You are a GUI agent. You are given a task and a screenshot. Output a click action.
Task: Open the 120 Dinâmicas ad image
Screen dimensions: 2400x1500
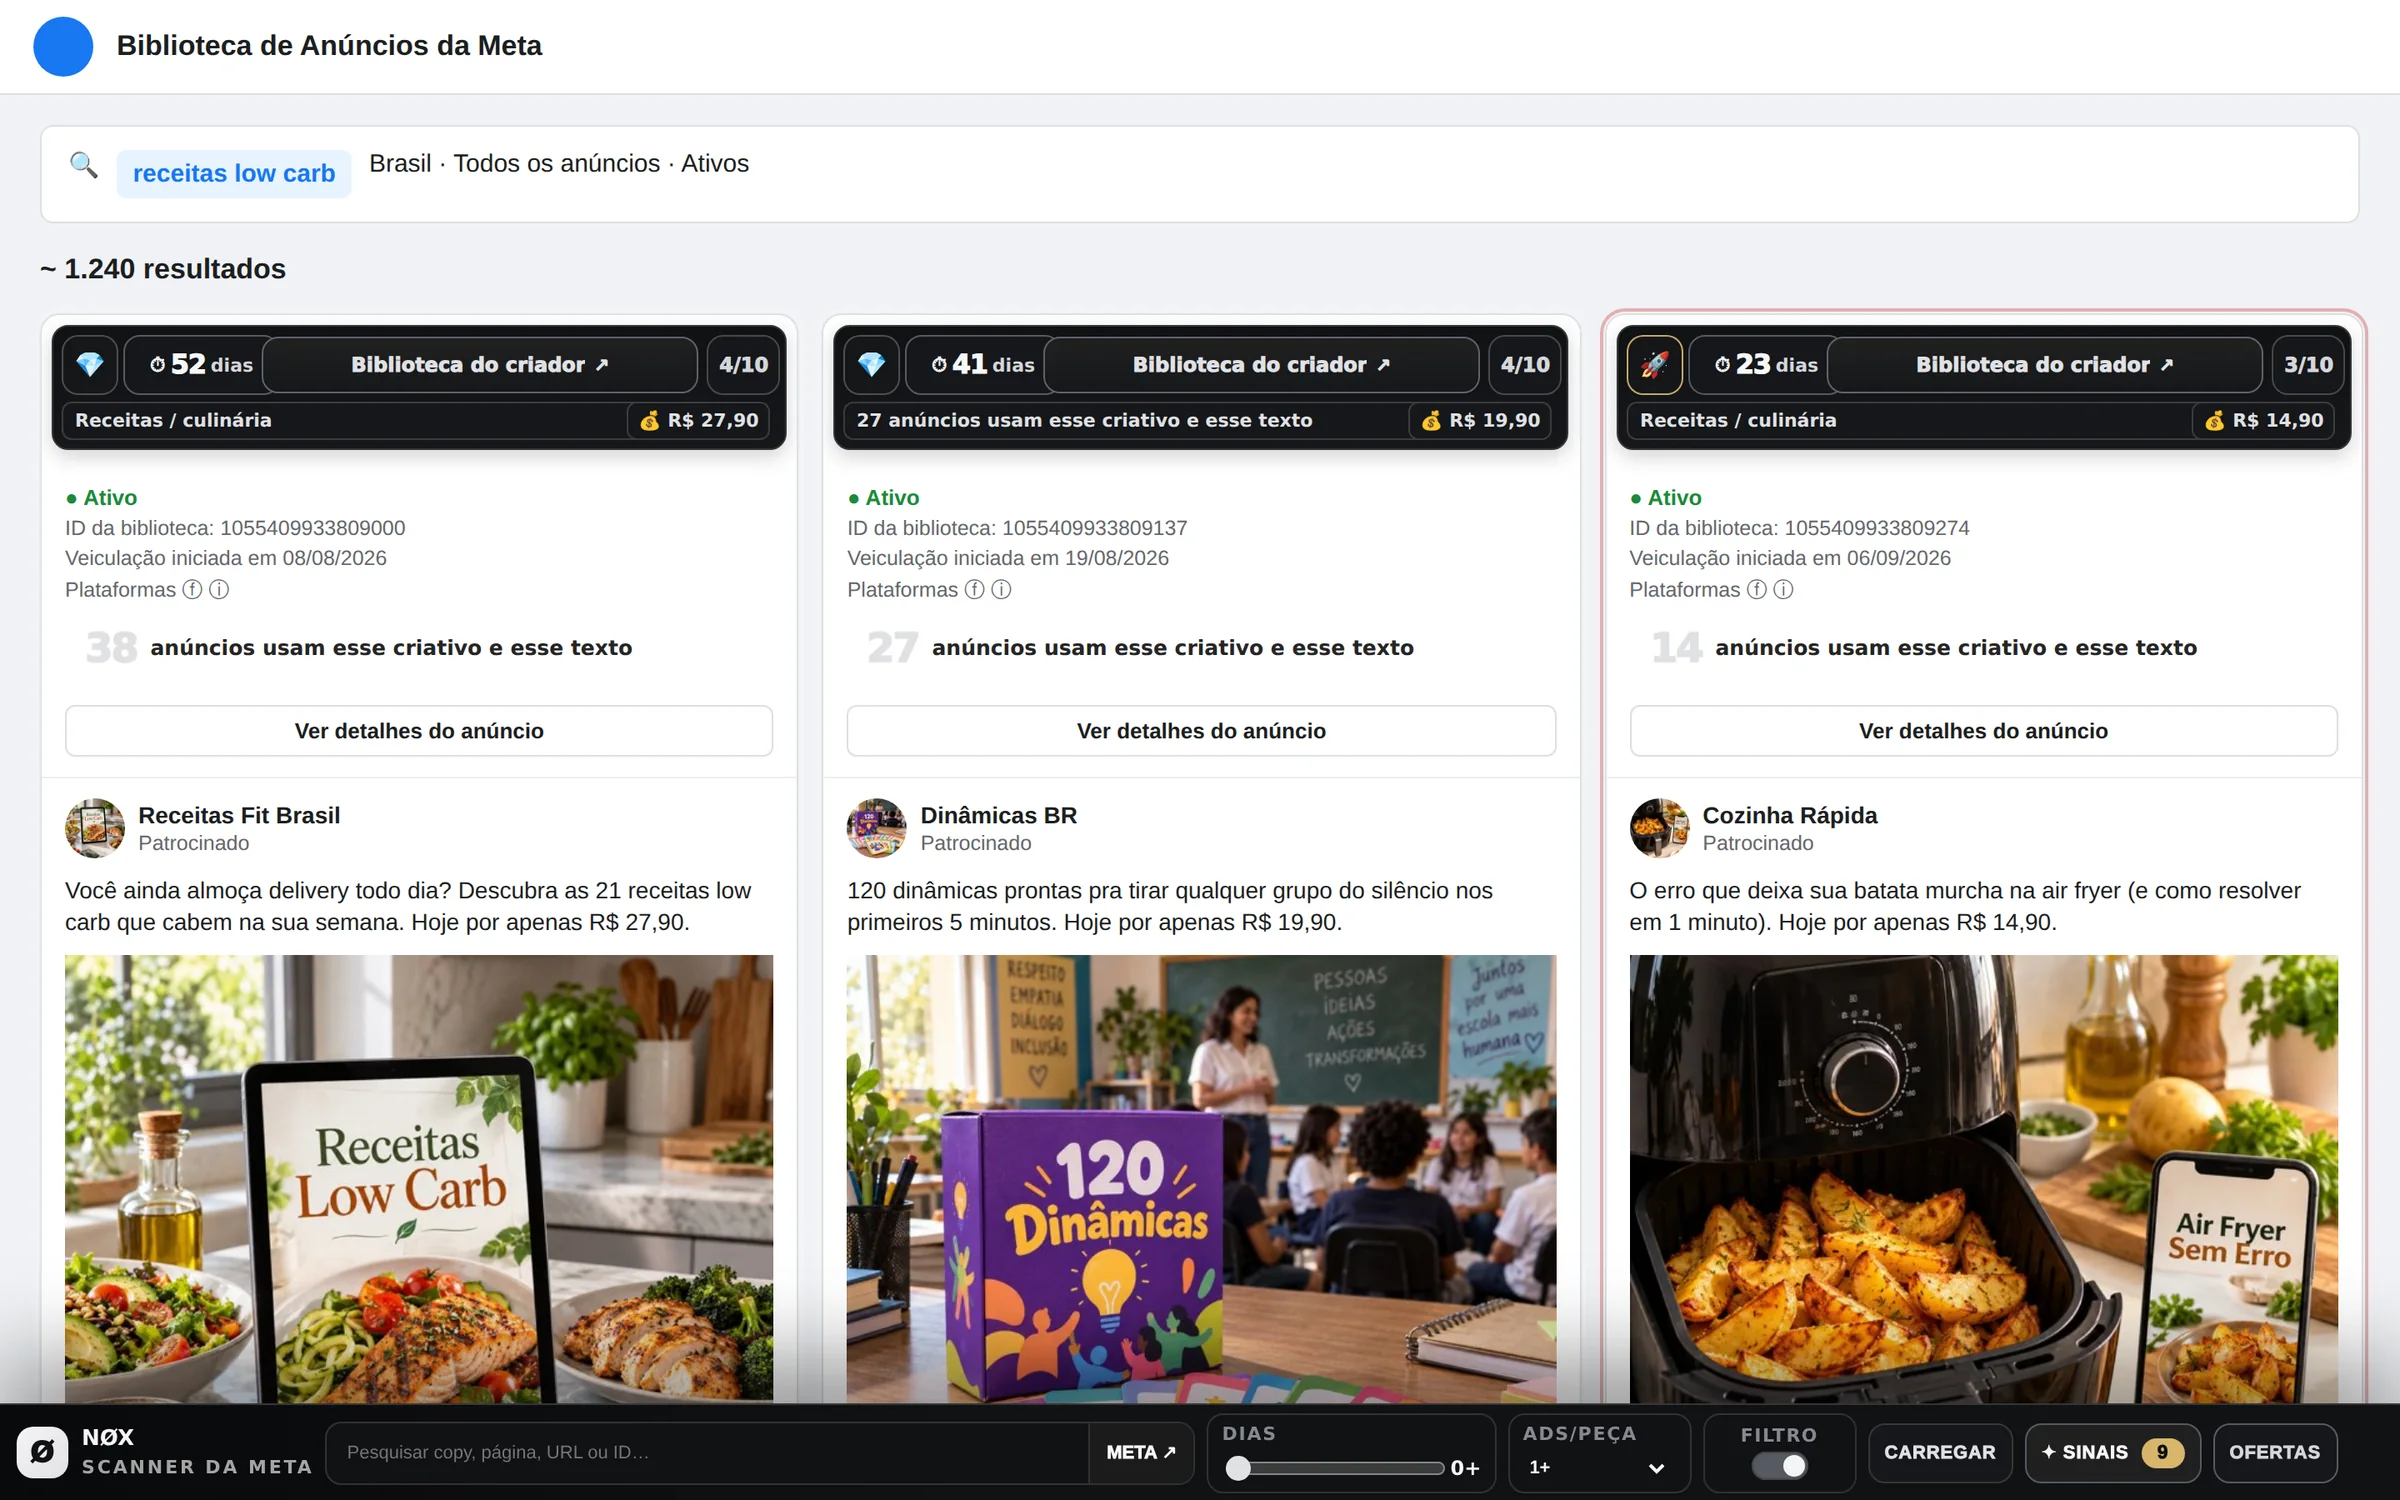tap(1201, 1178)
